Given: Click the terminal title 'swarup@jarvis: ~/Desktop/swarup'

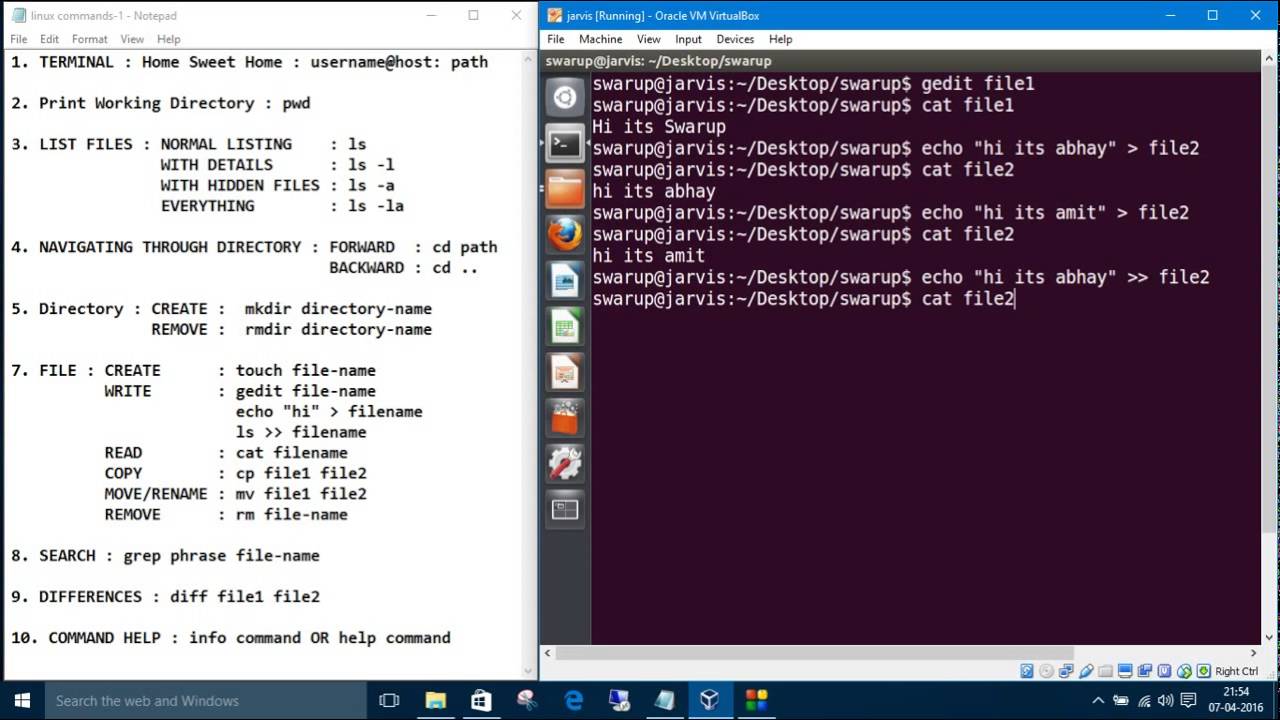Looking at the screenshot, I should click(x=658, y=61).
